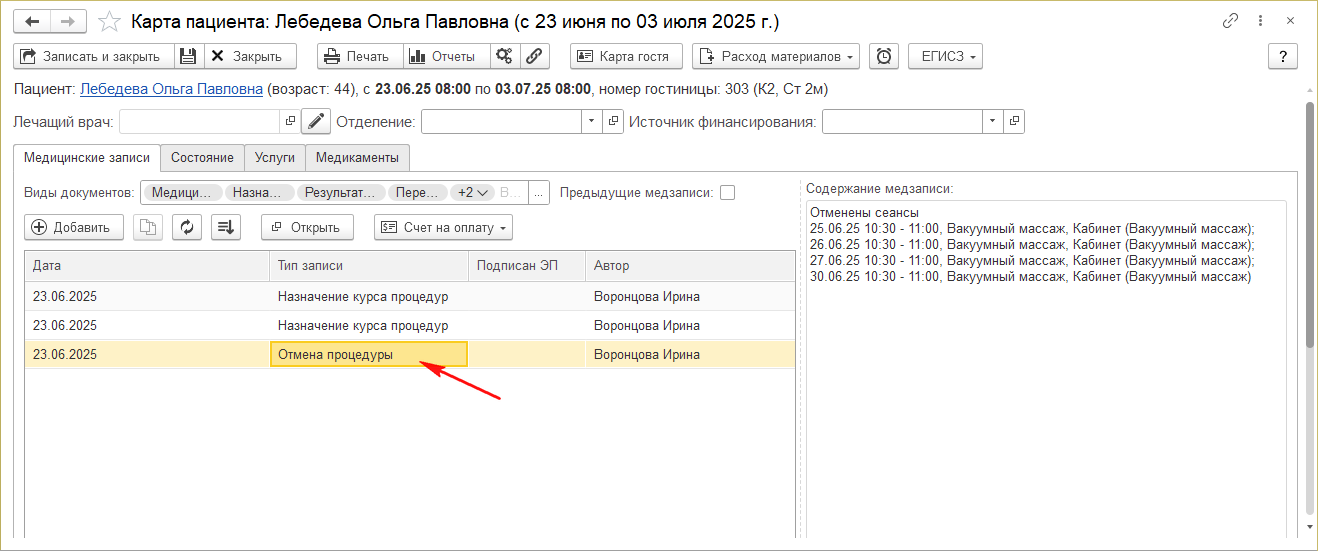Select the first Назначение курса процедур row
The height and width of the screenshot is (551, 1318).
tap(410, 296)
